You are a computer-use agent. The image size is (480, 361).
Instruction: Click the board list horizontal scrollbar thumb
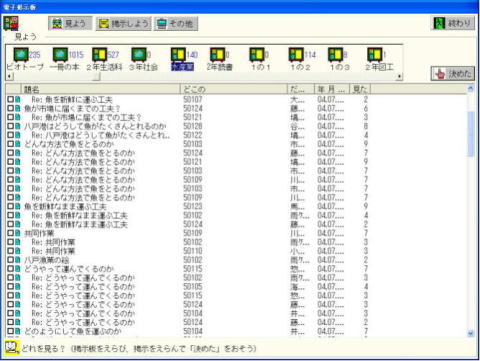[96, 76]
